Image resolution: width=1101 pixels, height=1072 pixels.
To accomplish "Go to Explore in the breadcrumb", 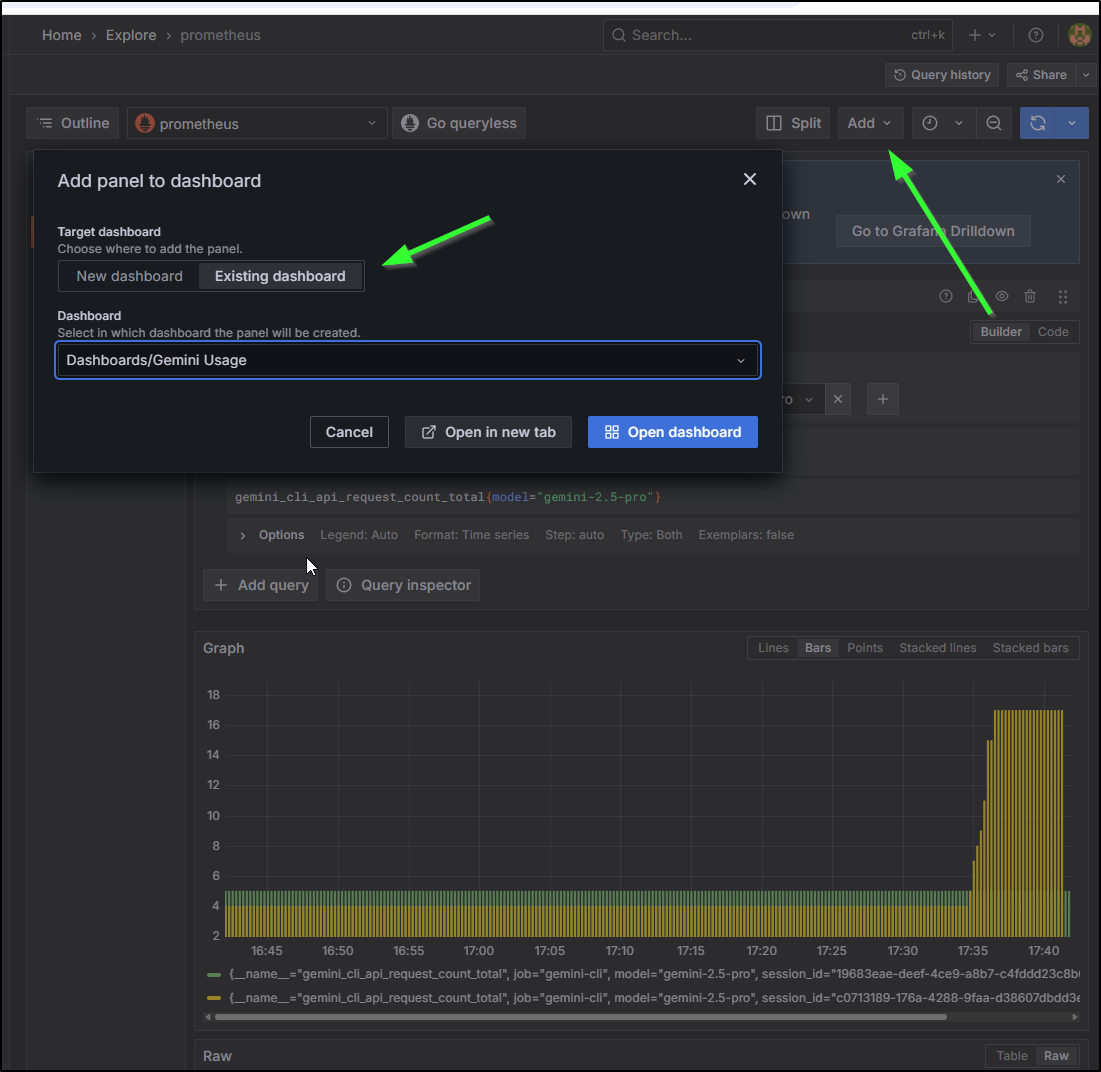I will 131,35.
